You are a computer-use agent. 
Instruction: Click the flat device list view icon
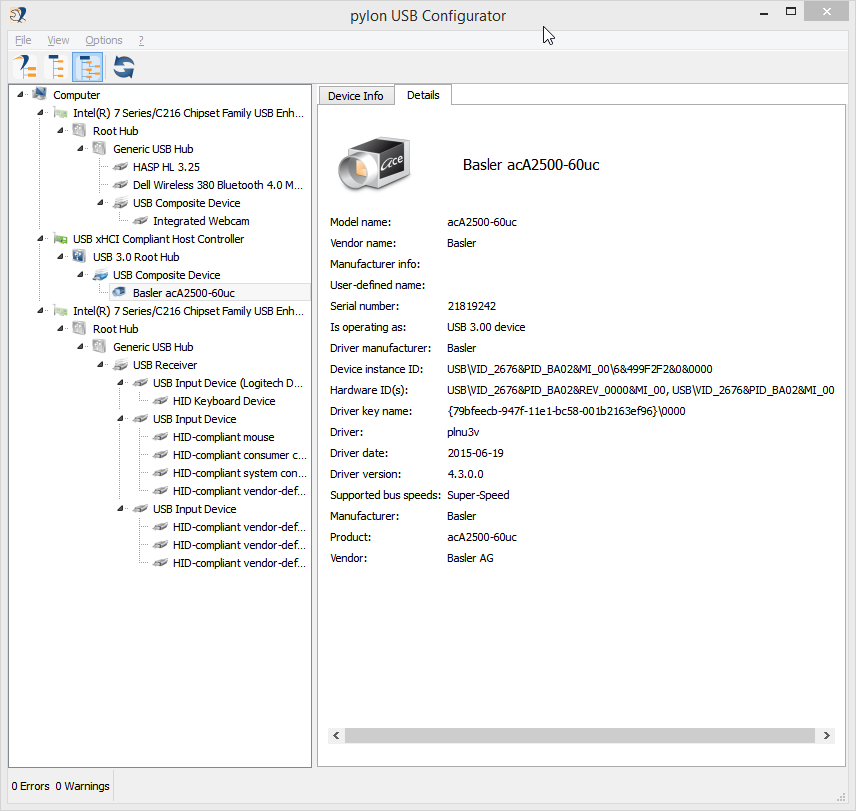tap(56, 68)
